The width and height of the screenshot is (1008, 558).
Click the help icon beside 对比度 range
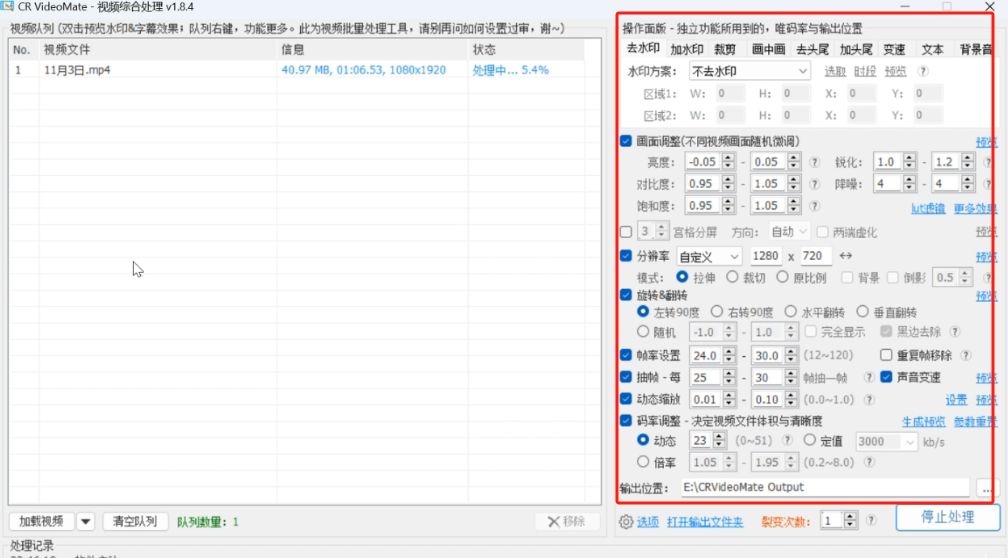(814, 184)
